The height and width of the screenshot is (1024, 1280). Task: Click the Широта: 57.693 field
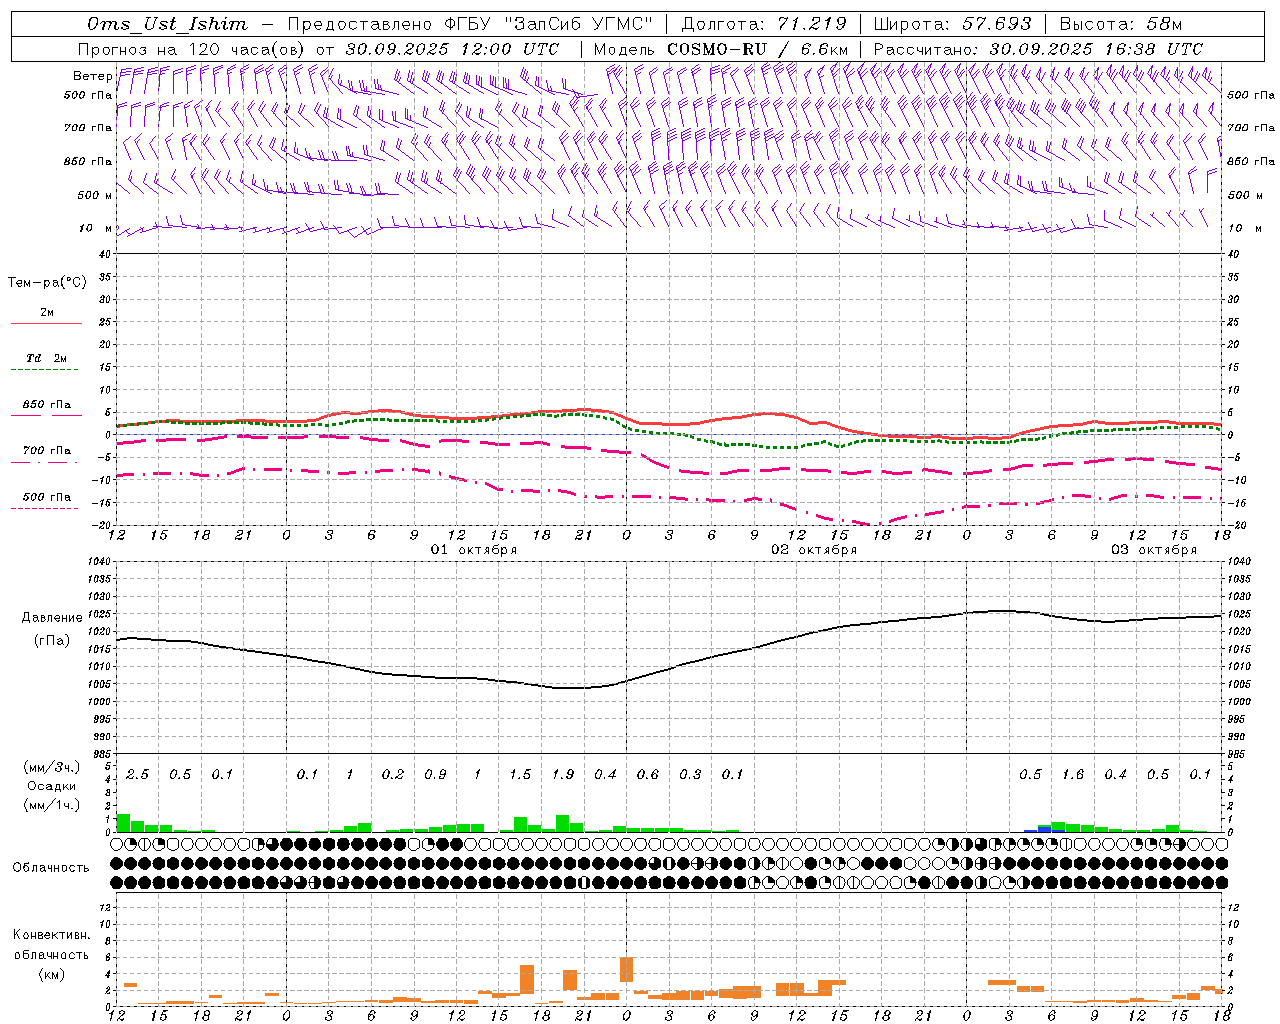click(x=952, y=24)
